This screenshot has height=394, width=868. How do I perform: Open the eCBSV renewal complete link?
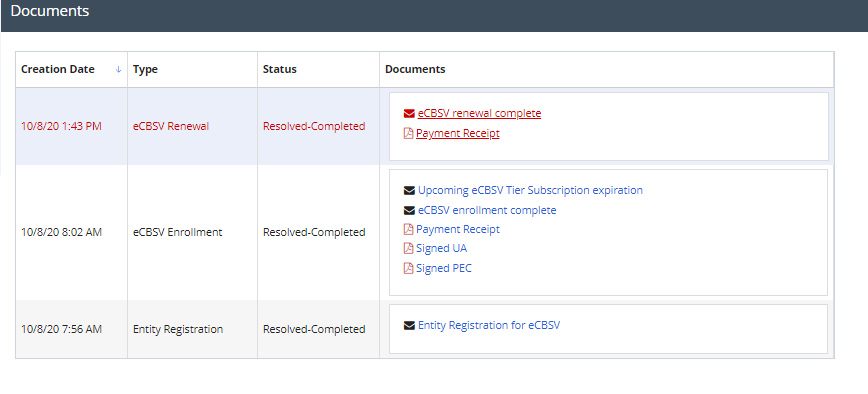coord(479,113)
